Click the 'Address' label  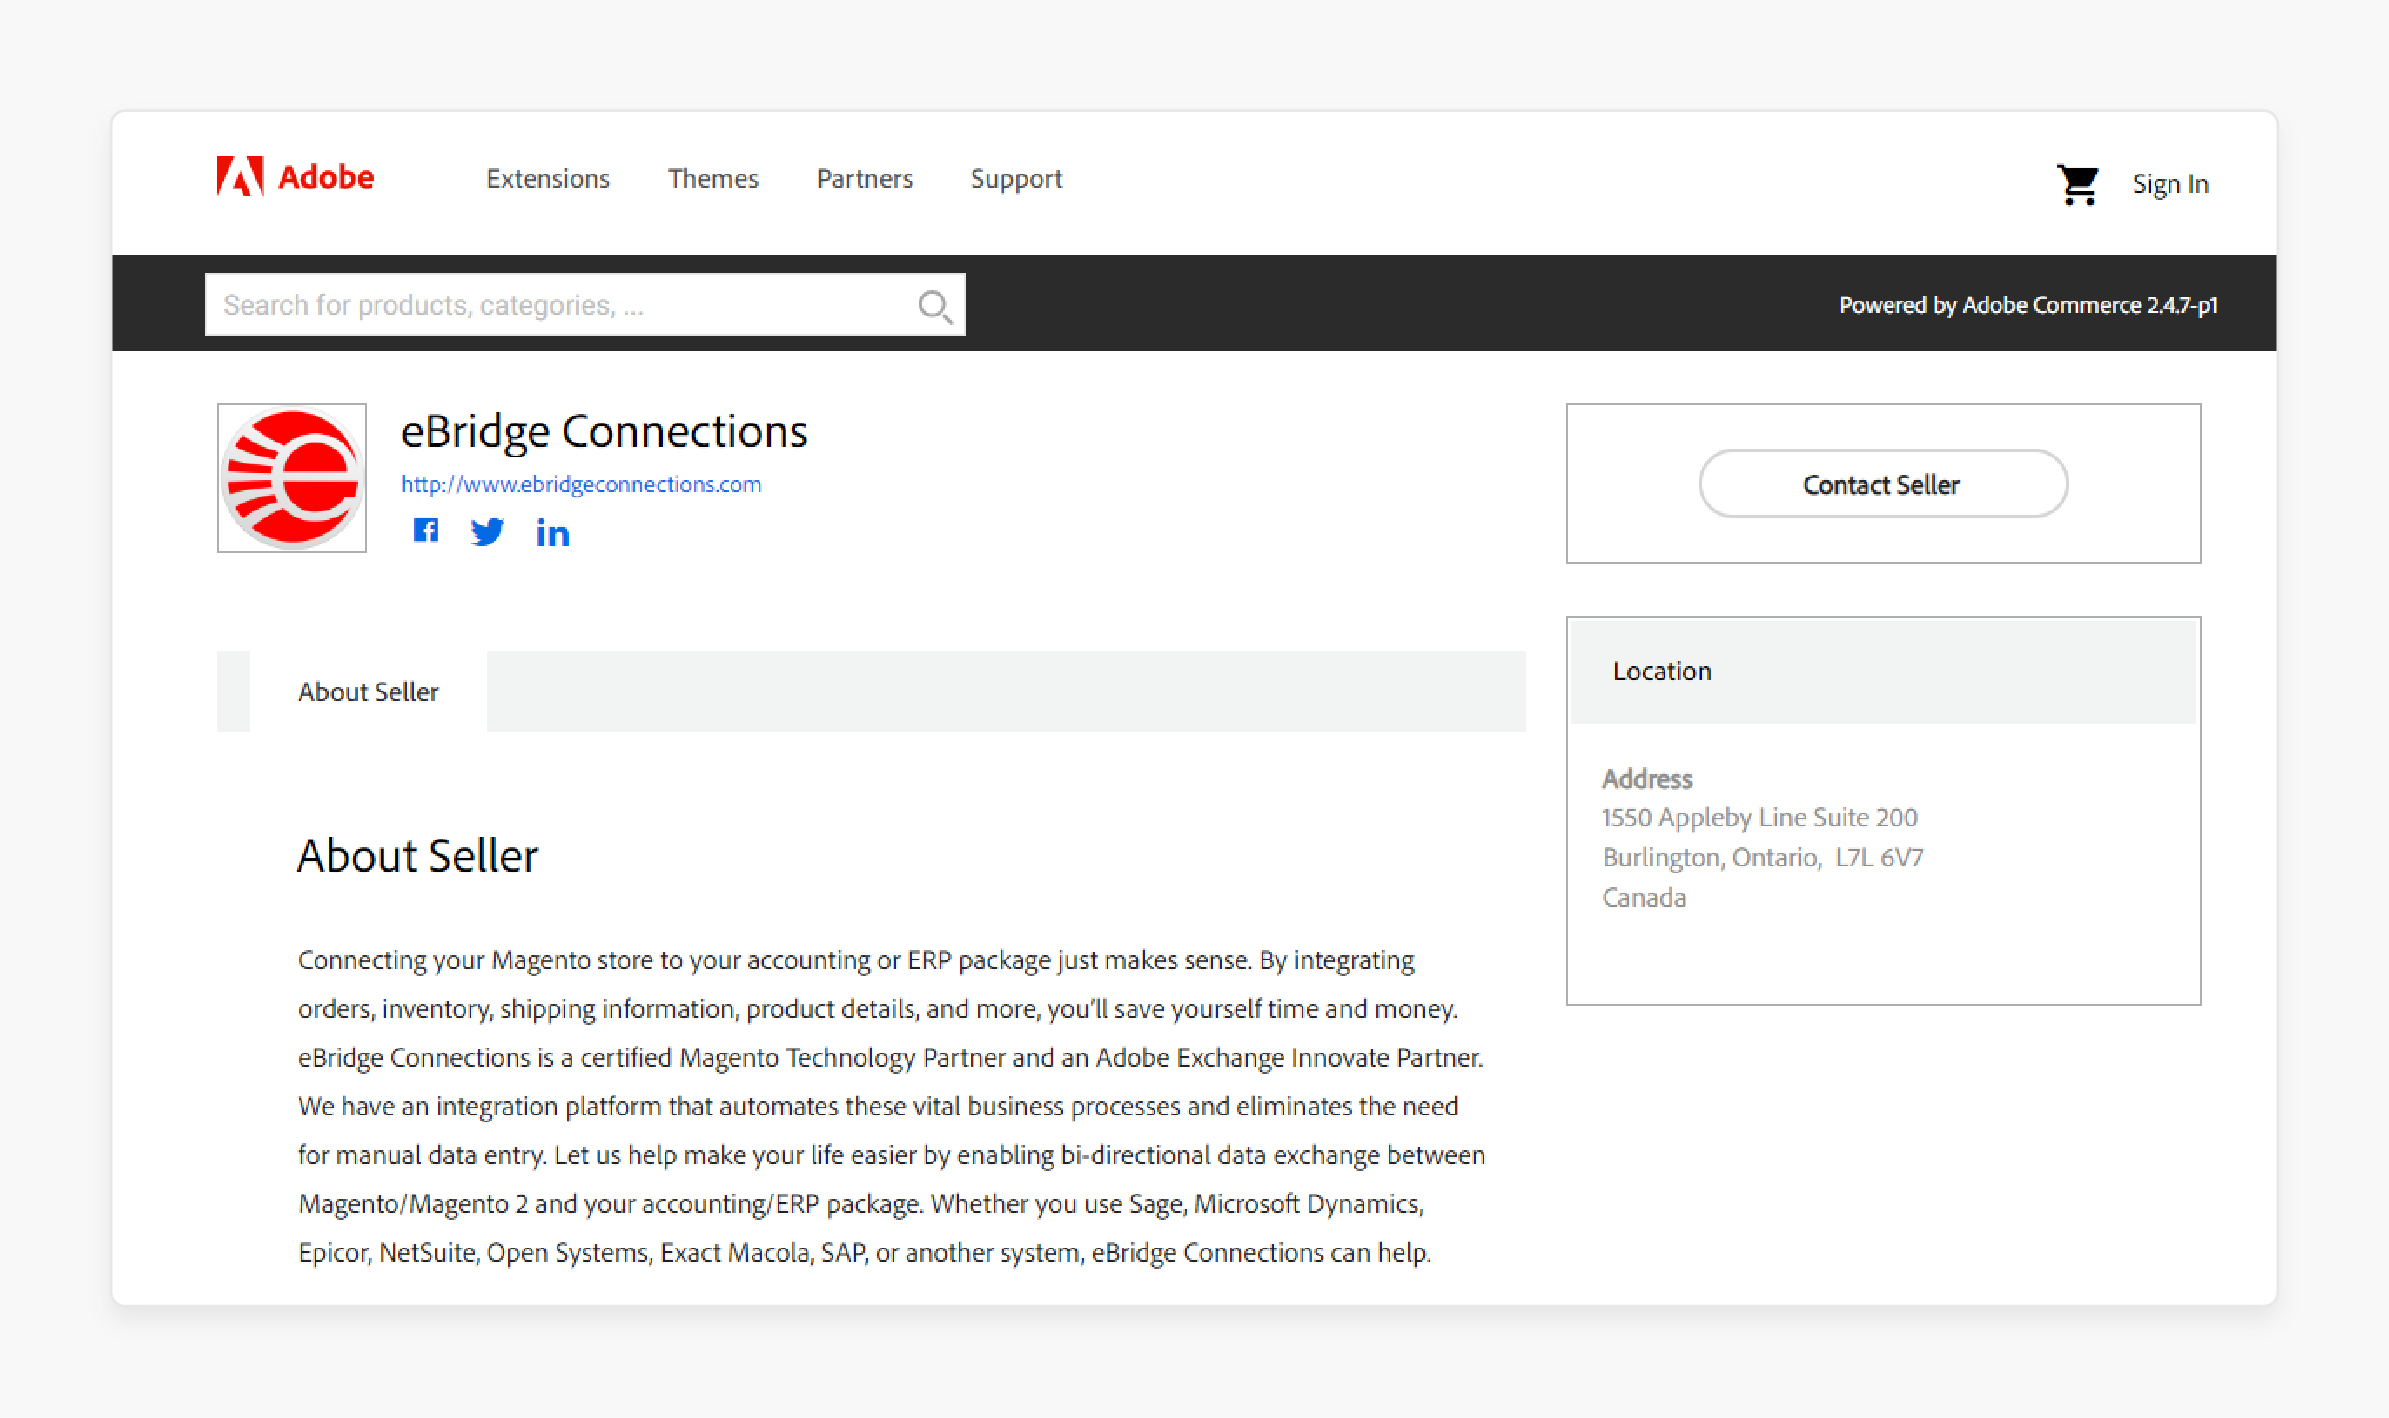1647,779
